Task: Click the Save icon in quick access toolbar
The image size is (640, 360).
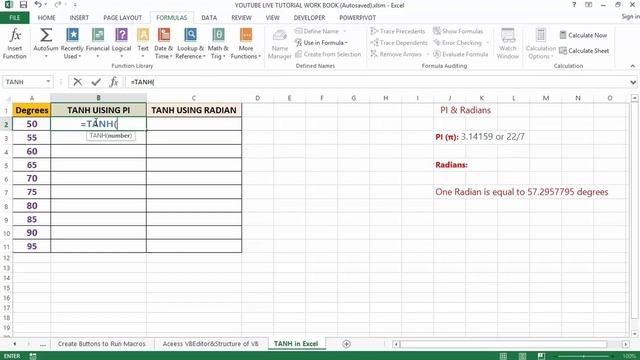Action: (x=23, y=5)
